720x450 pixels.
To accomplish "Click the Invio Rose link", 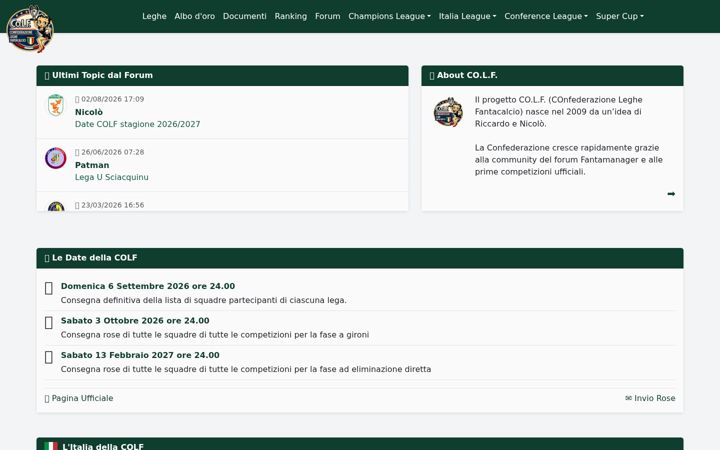I will coord(650,398).
